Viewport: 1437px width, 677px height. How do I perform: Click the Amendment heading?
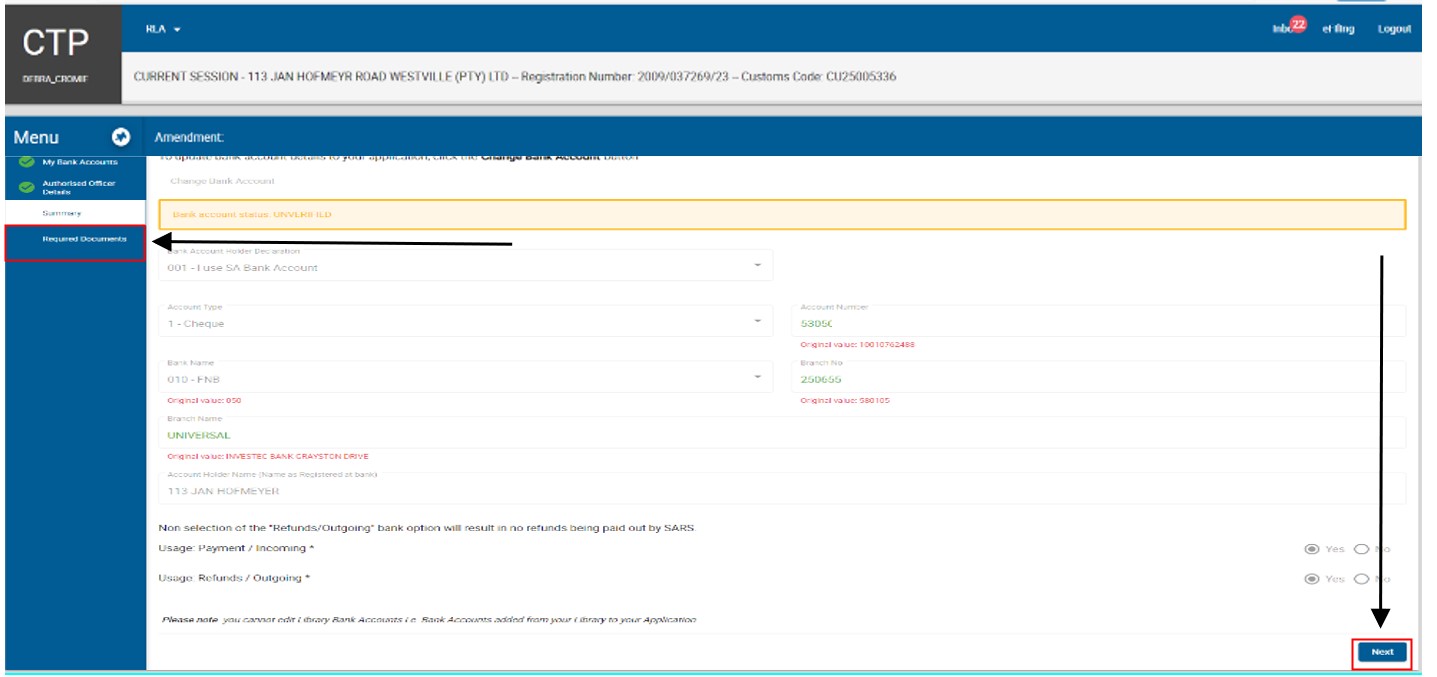[x=189, y=137]
